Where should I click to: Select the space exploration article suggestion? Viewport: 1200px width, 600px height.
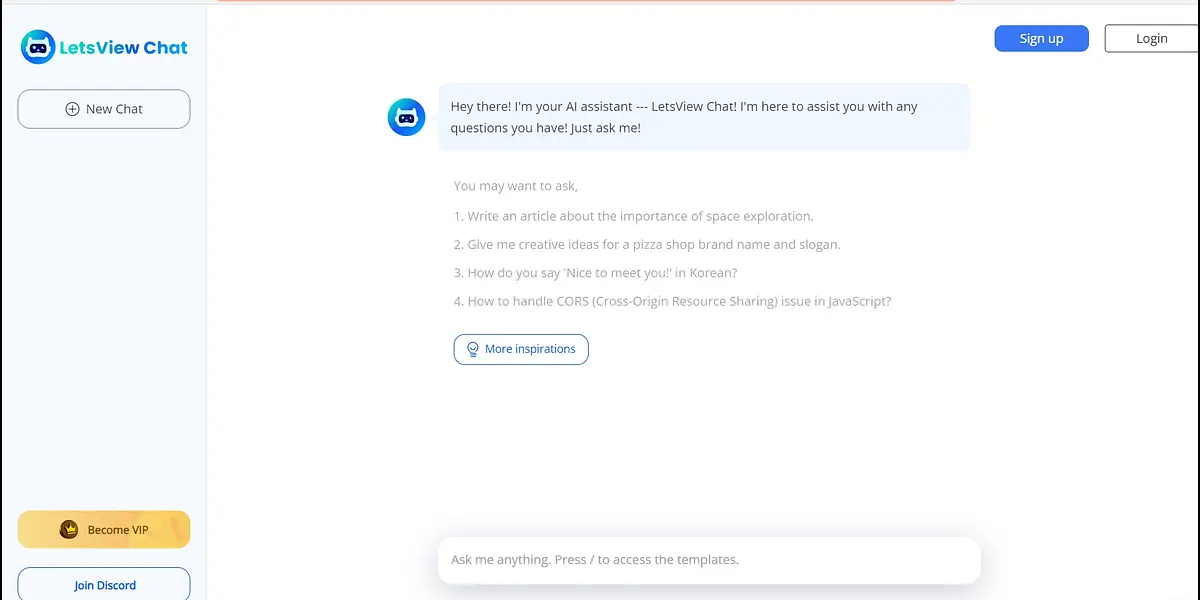[633, 216]
